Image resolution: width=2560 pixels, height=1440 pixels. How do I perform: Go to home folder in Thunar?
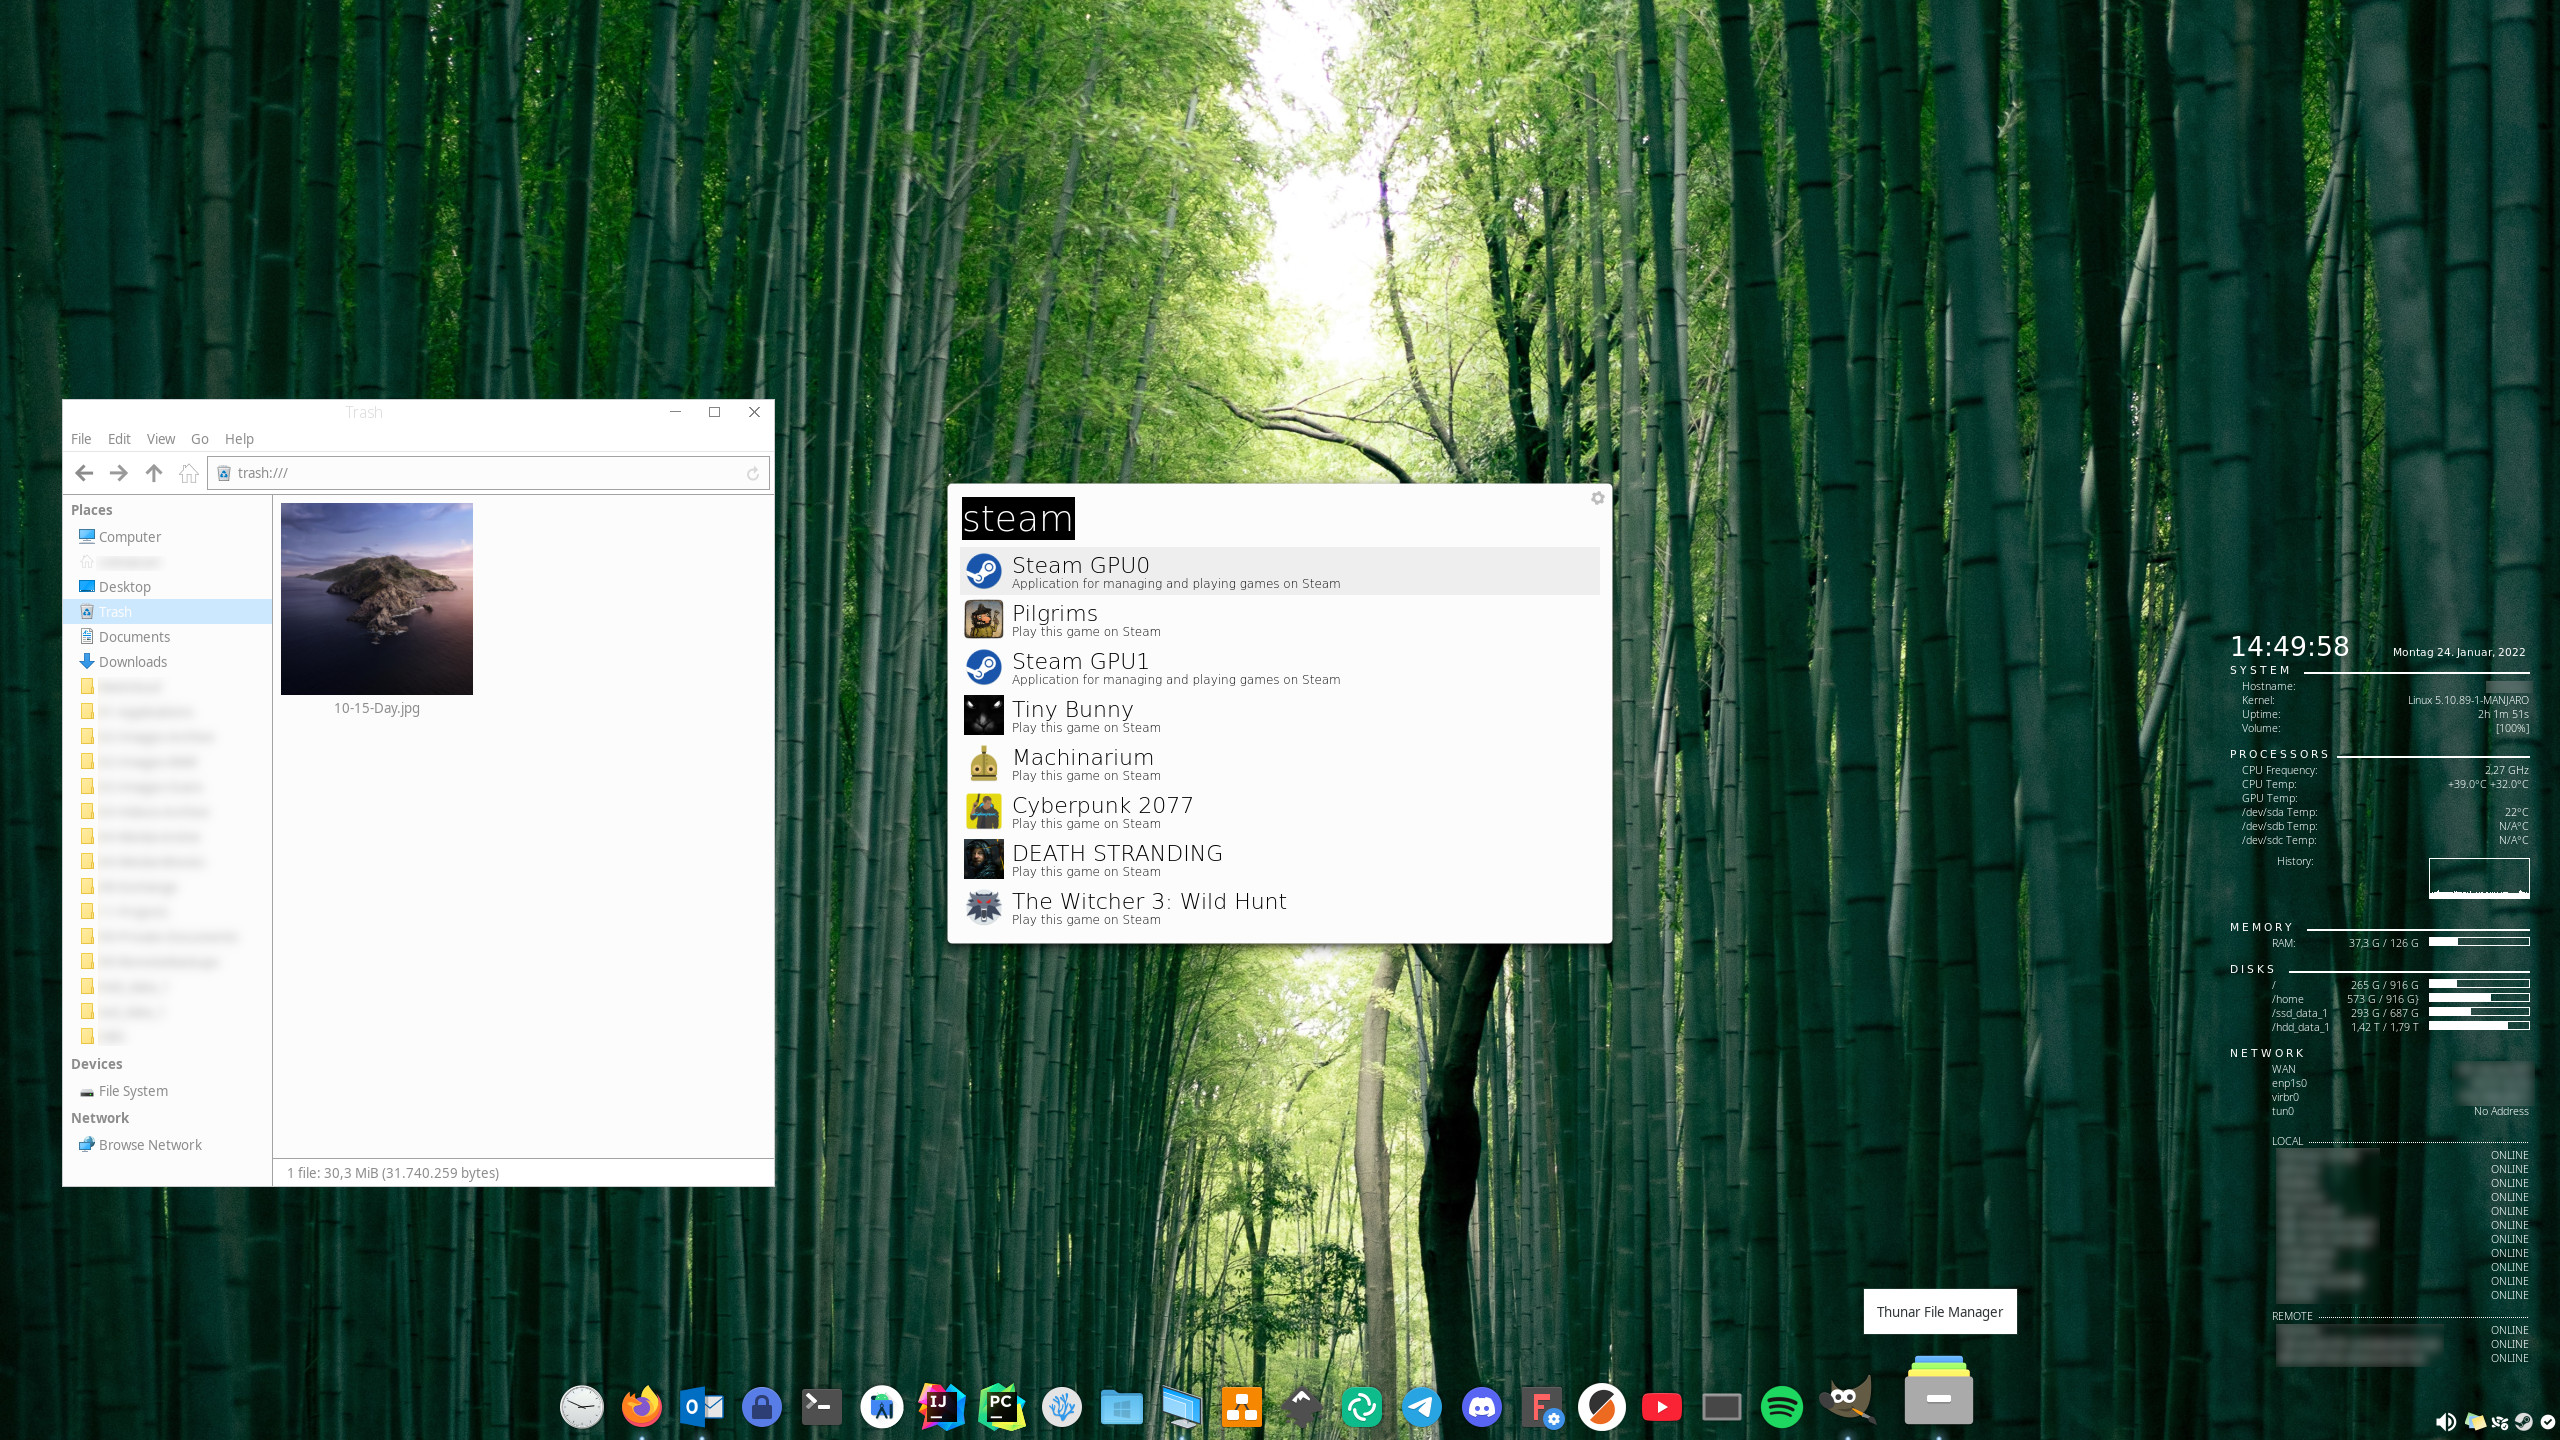(188, 473)
